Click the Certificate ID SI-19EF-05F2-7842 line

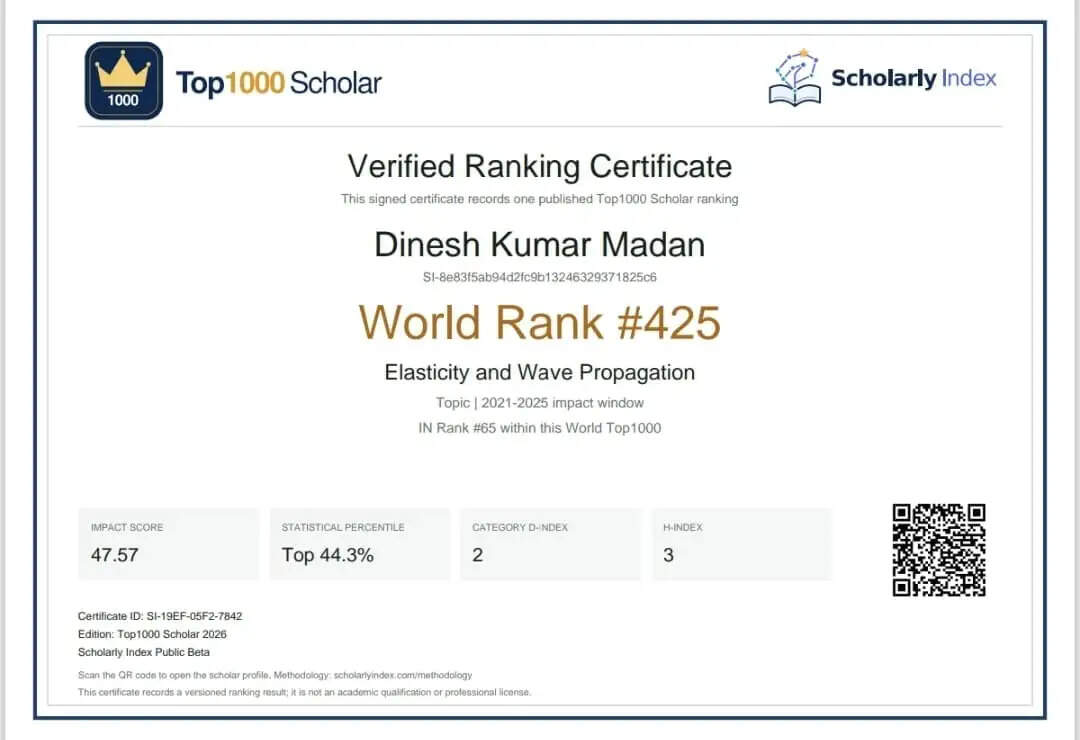click(x=160, y=616)
